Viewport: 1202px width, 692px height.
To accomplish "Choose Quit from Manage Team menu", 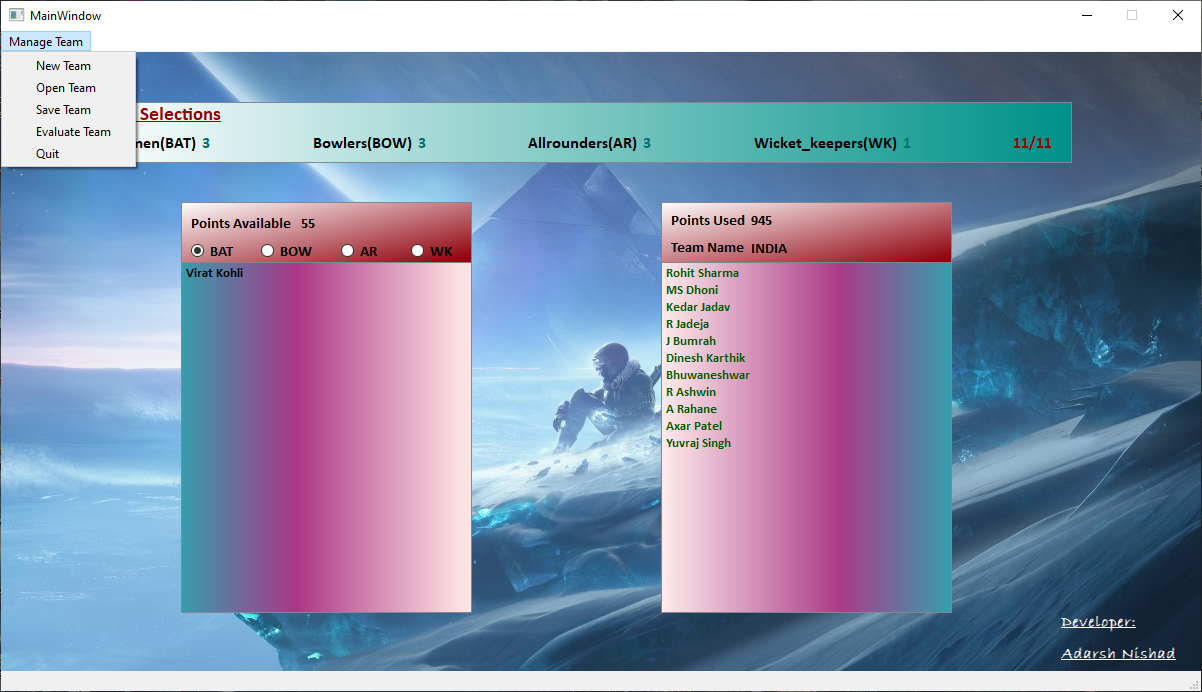I will pos(68,154).
